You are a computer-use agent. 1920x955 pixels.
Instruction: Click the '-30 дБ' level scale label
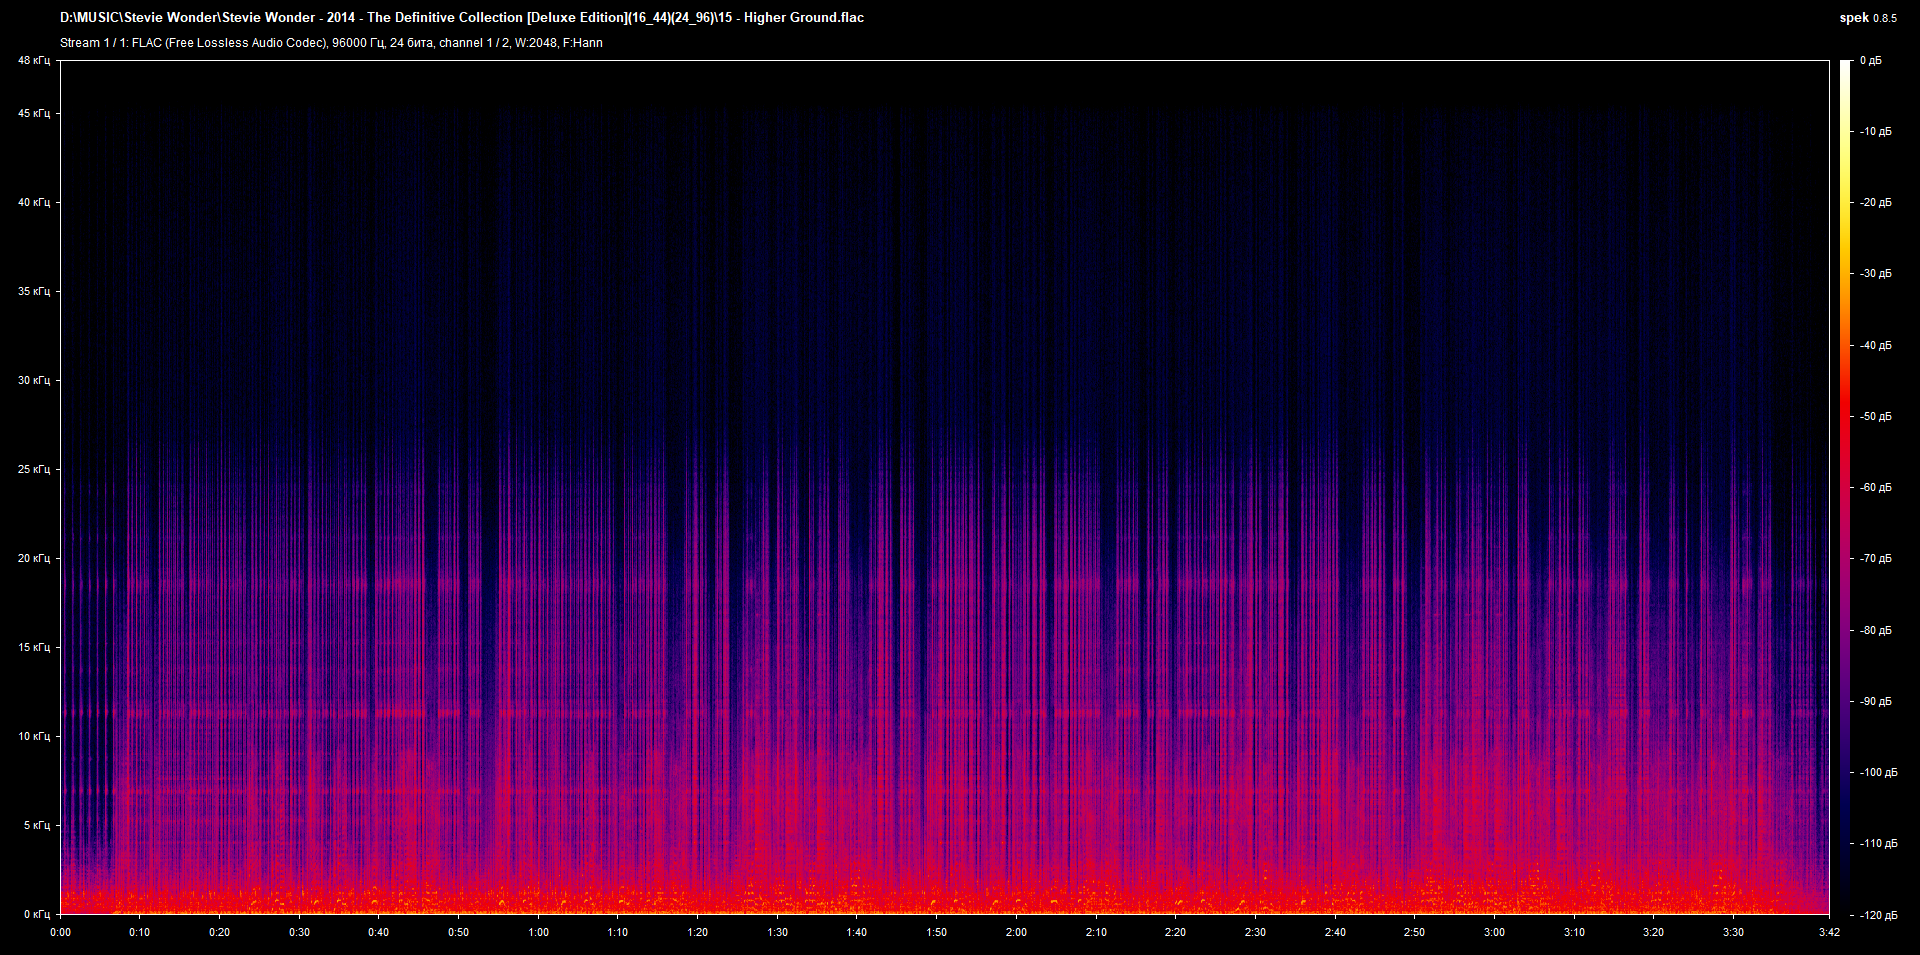coord(1876,274)
